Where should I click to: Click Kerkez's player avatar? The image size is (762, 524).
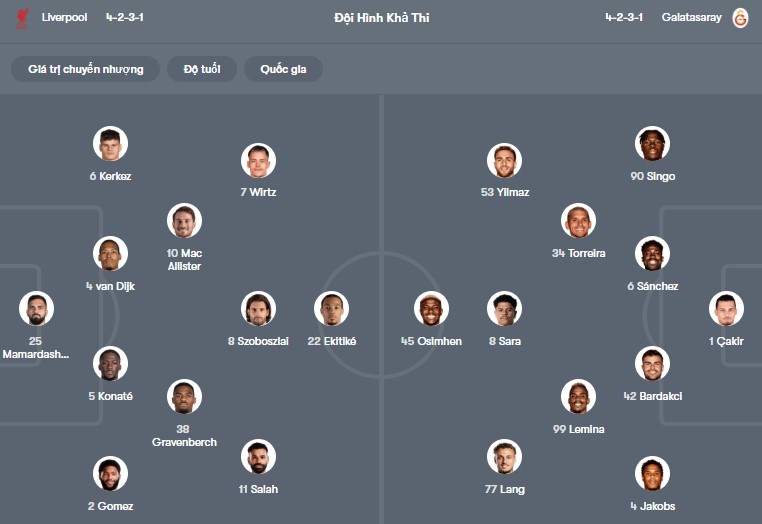(110, 144)
